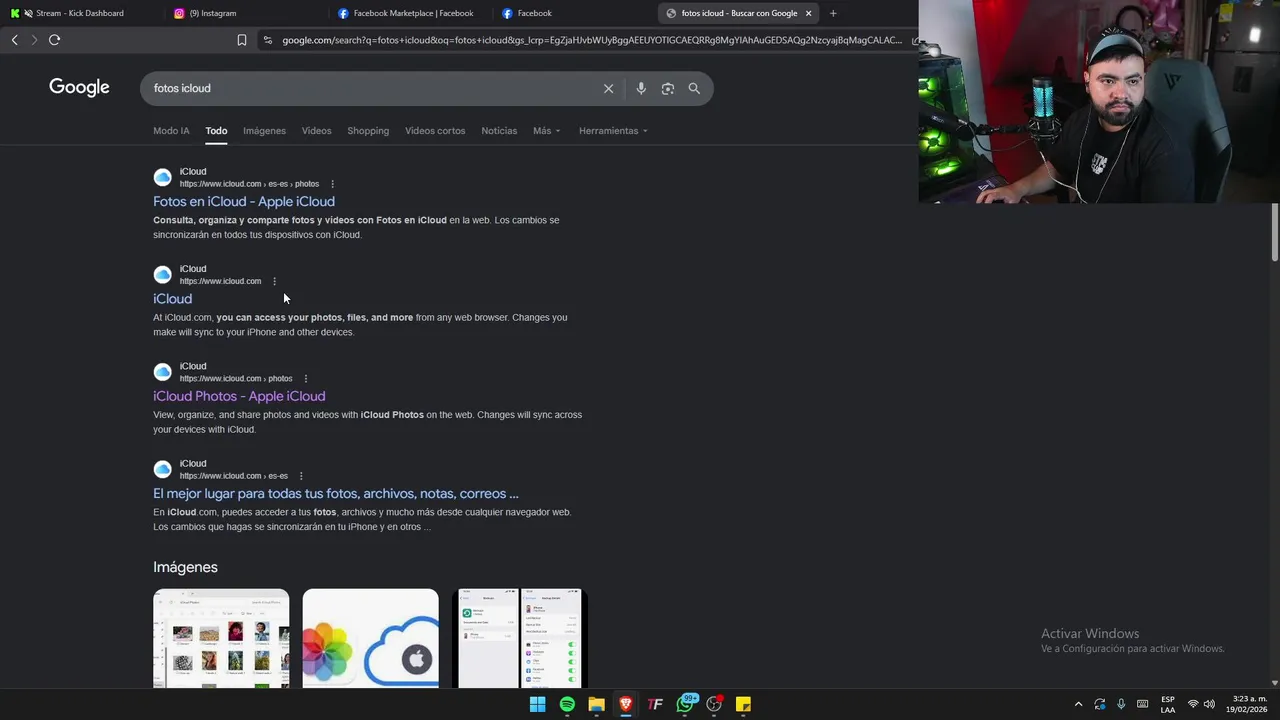Viewport: 1280px width, 720px height.
Task: Open the Videos cortos tab
Action: click(435, 131)
